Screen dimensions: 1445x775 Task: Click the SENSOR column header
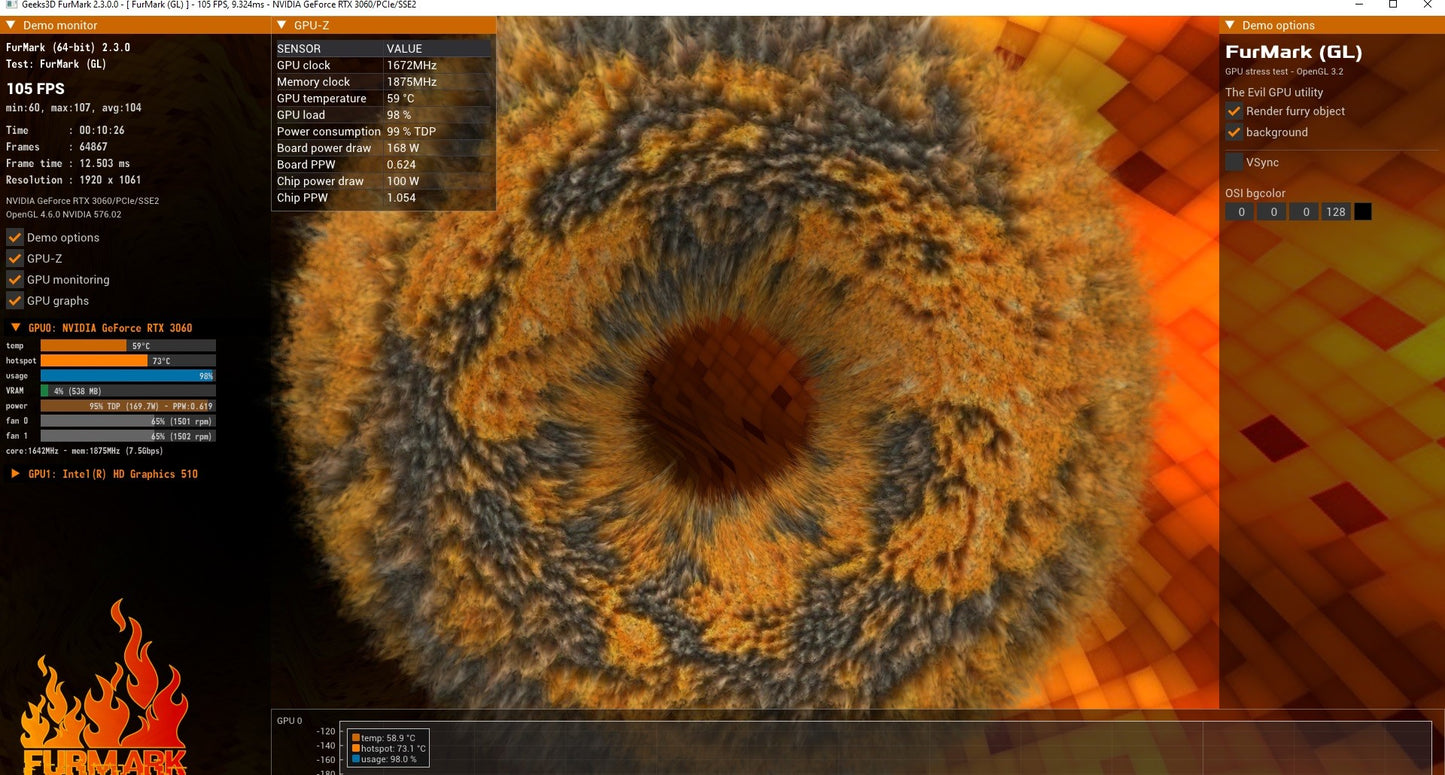point(299,48)
